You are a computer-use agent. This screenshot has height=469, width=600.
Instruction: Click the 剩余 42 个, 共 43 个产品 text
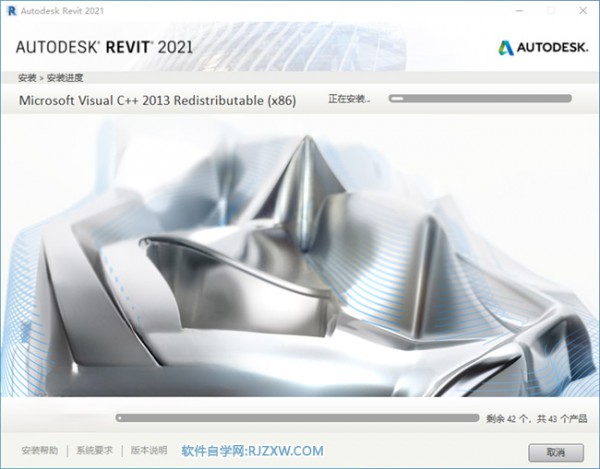point(536,419)
